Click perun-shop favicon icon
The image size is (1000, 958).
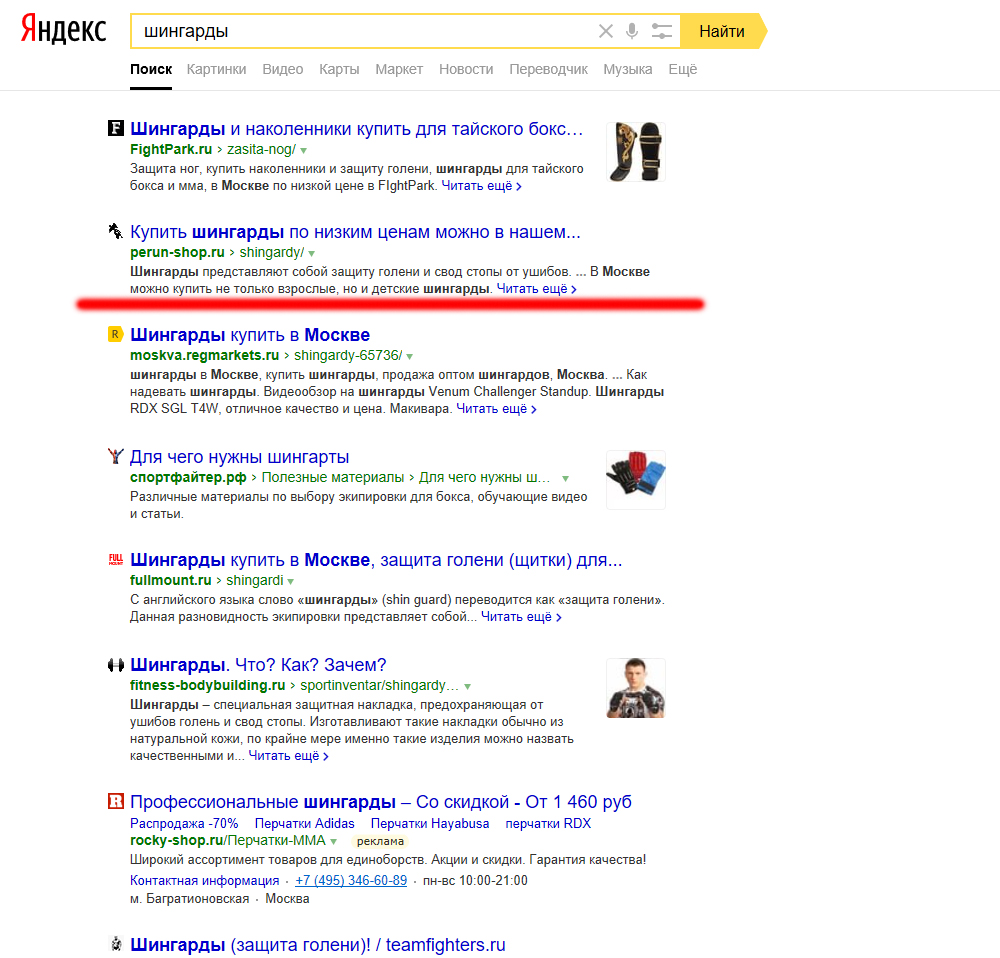(115, 231)
